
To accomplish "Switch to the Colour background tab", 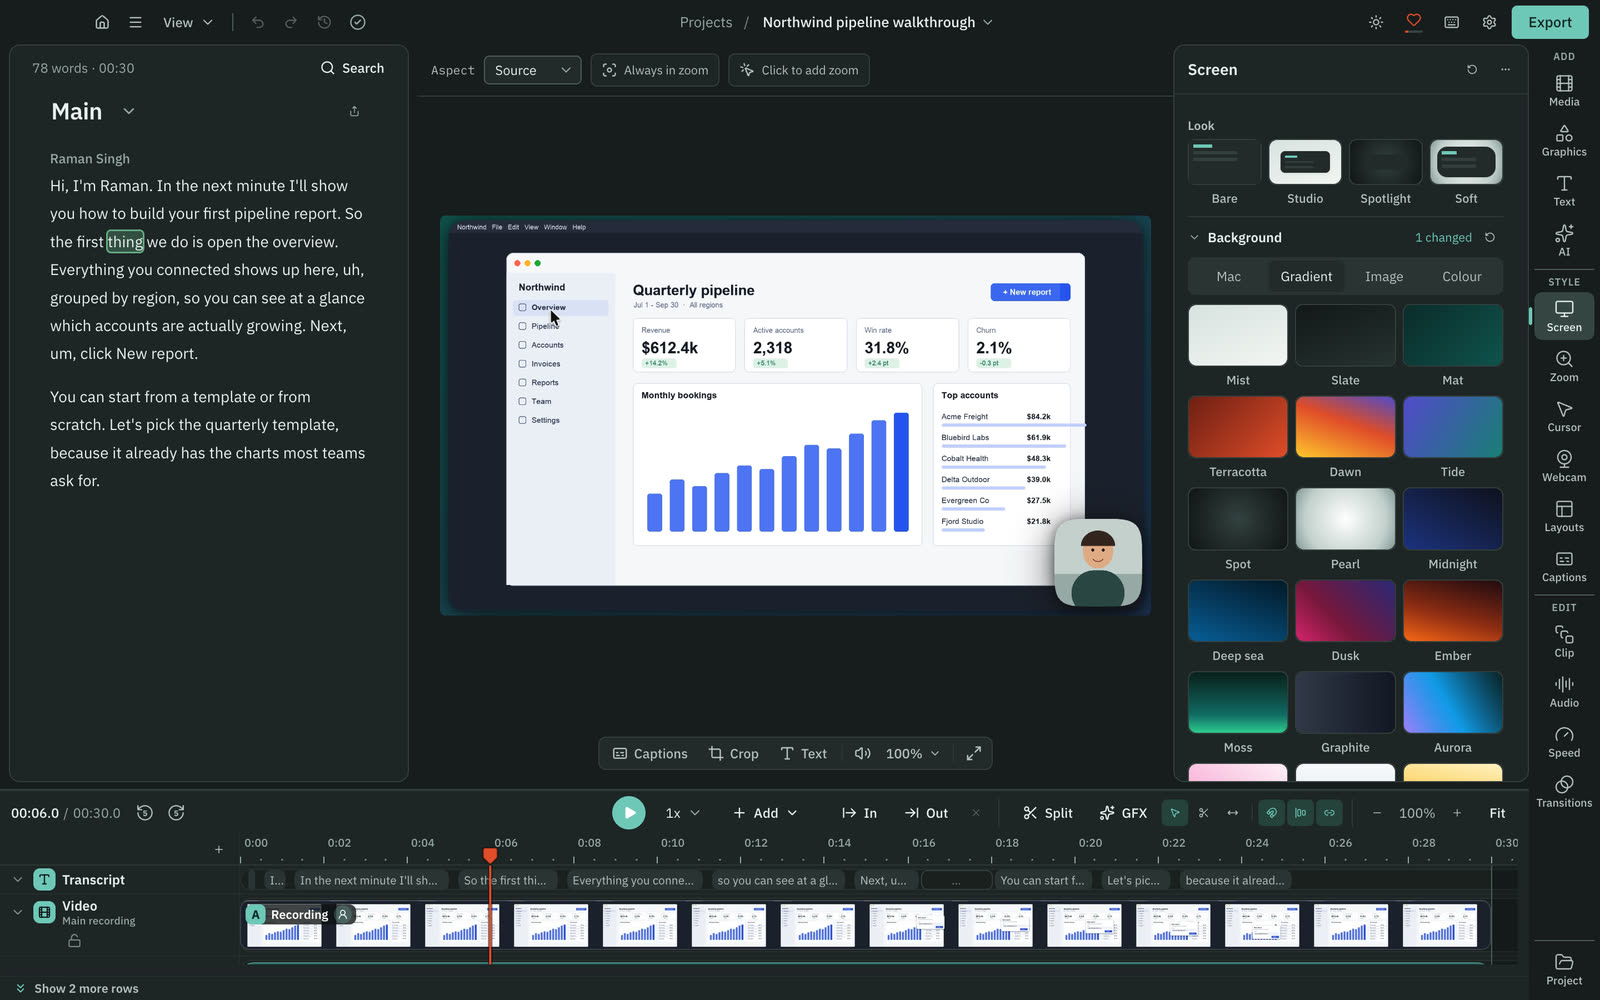I will pos(1461,276).
